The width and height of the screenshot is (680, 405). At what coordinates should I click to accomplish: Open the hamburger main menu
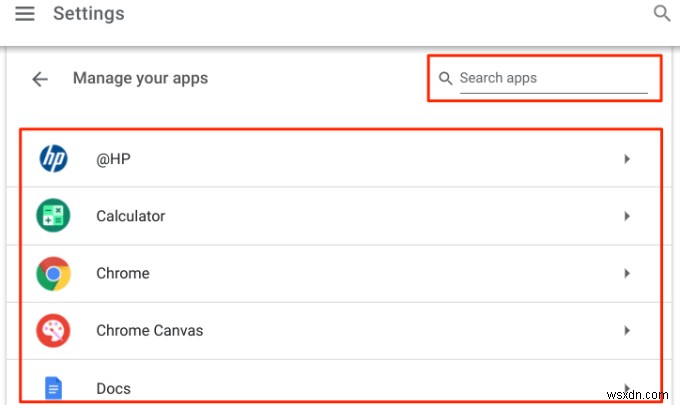25,13
